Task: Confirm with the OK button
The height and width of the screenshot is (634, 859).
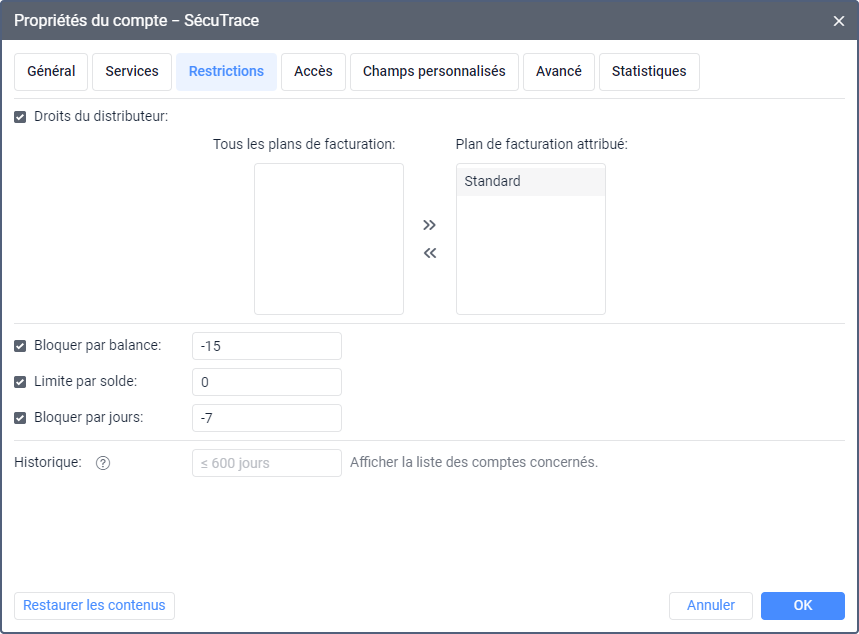Action: [803, 606]
